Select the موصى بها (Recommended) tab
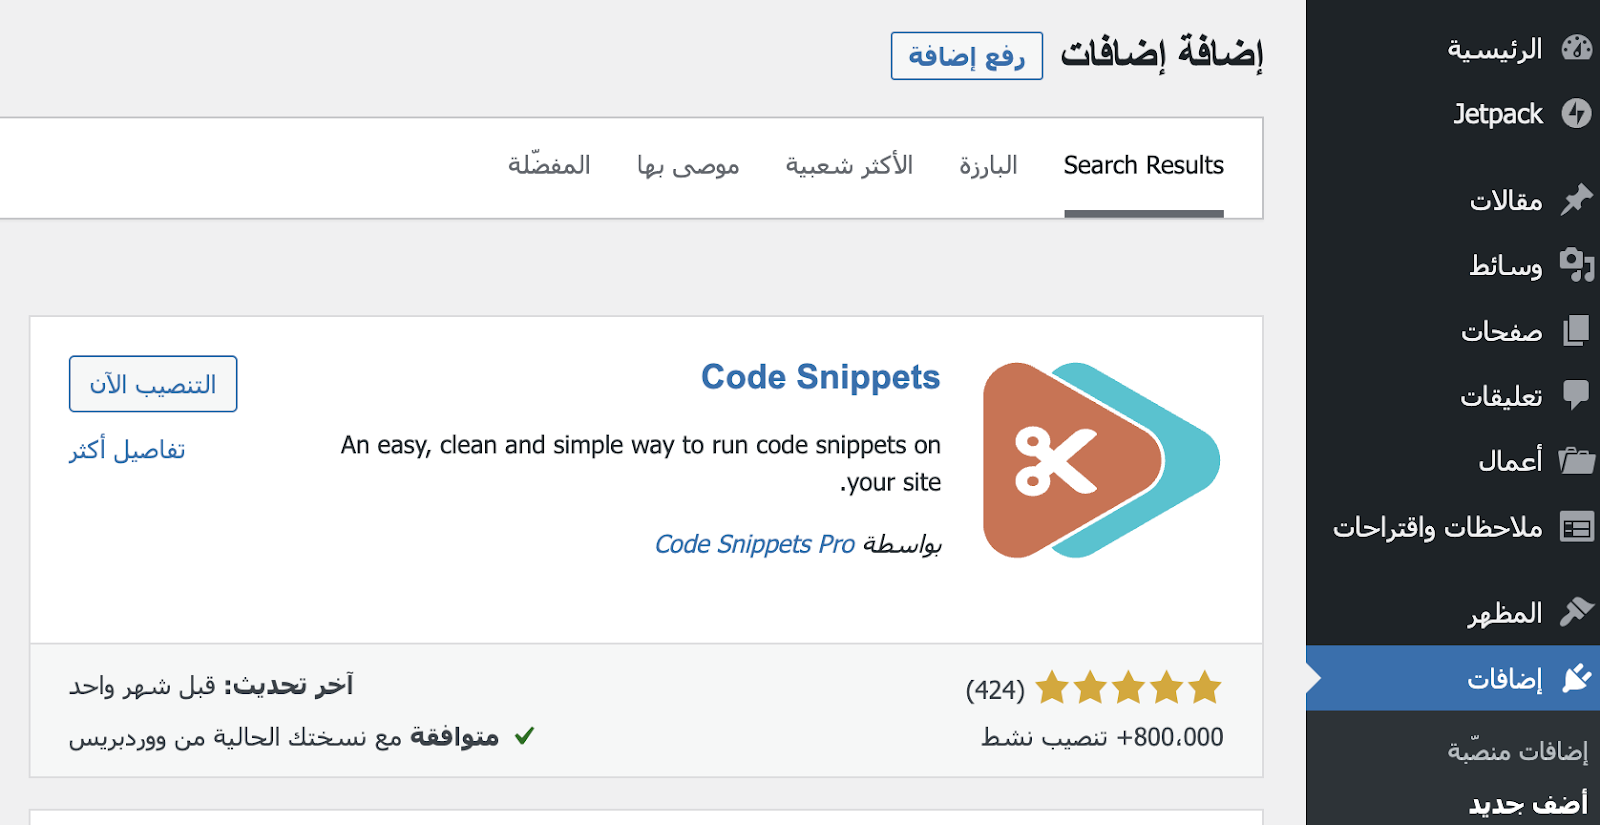 pos(688,166)
